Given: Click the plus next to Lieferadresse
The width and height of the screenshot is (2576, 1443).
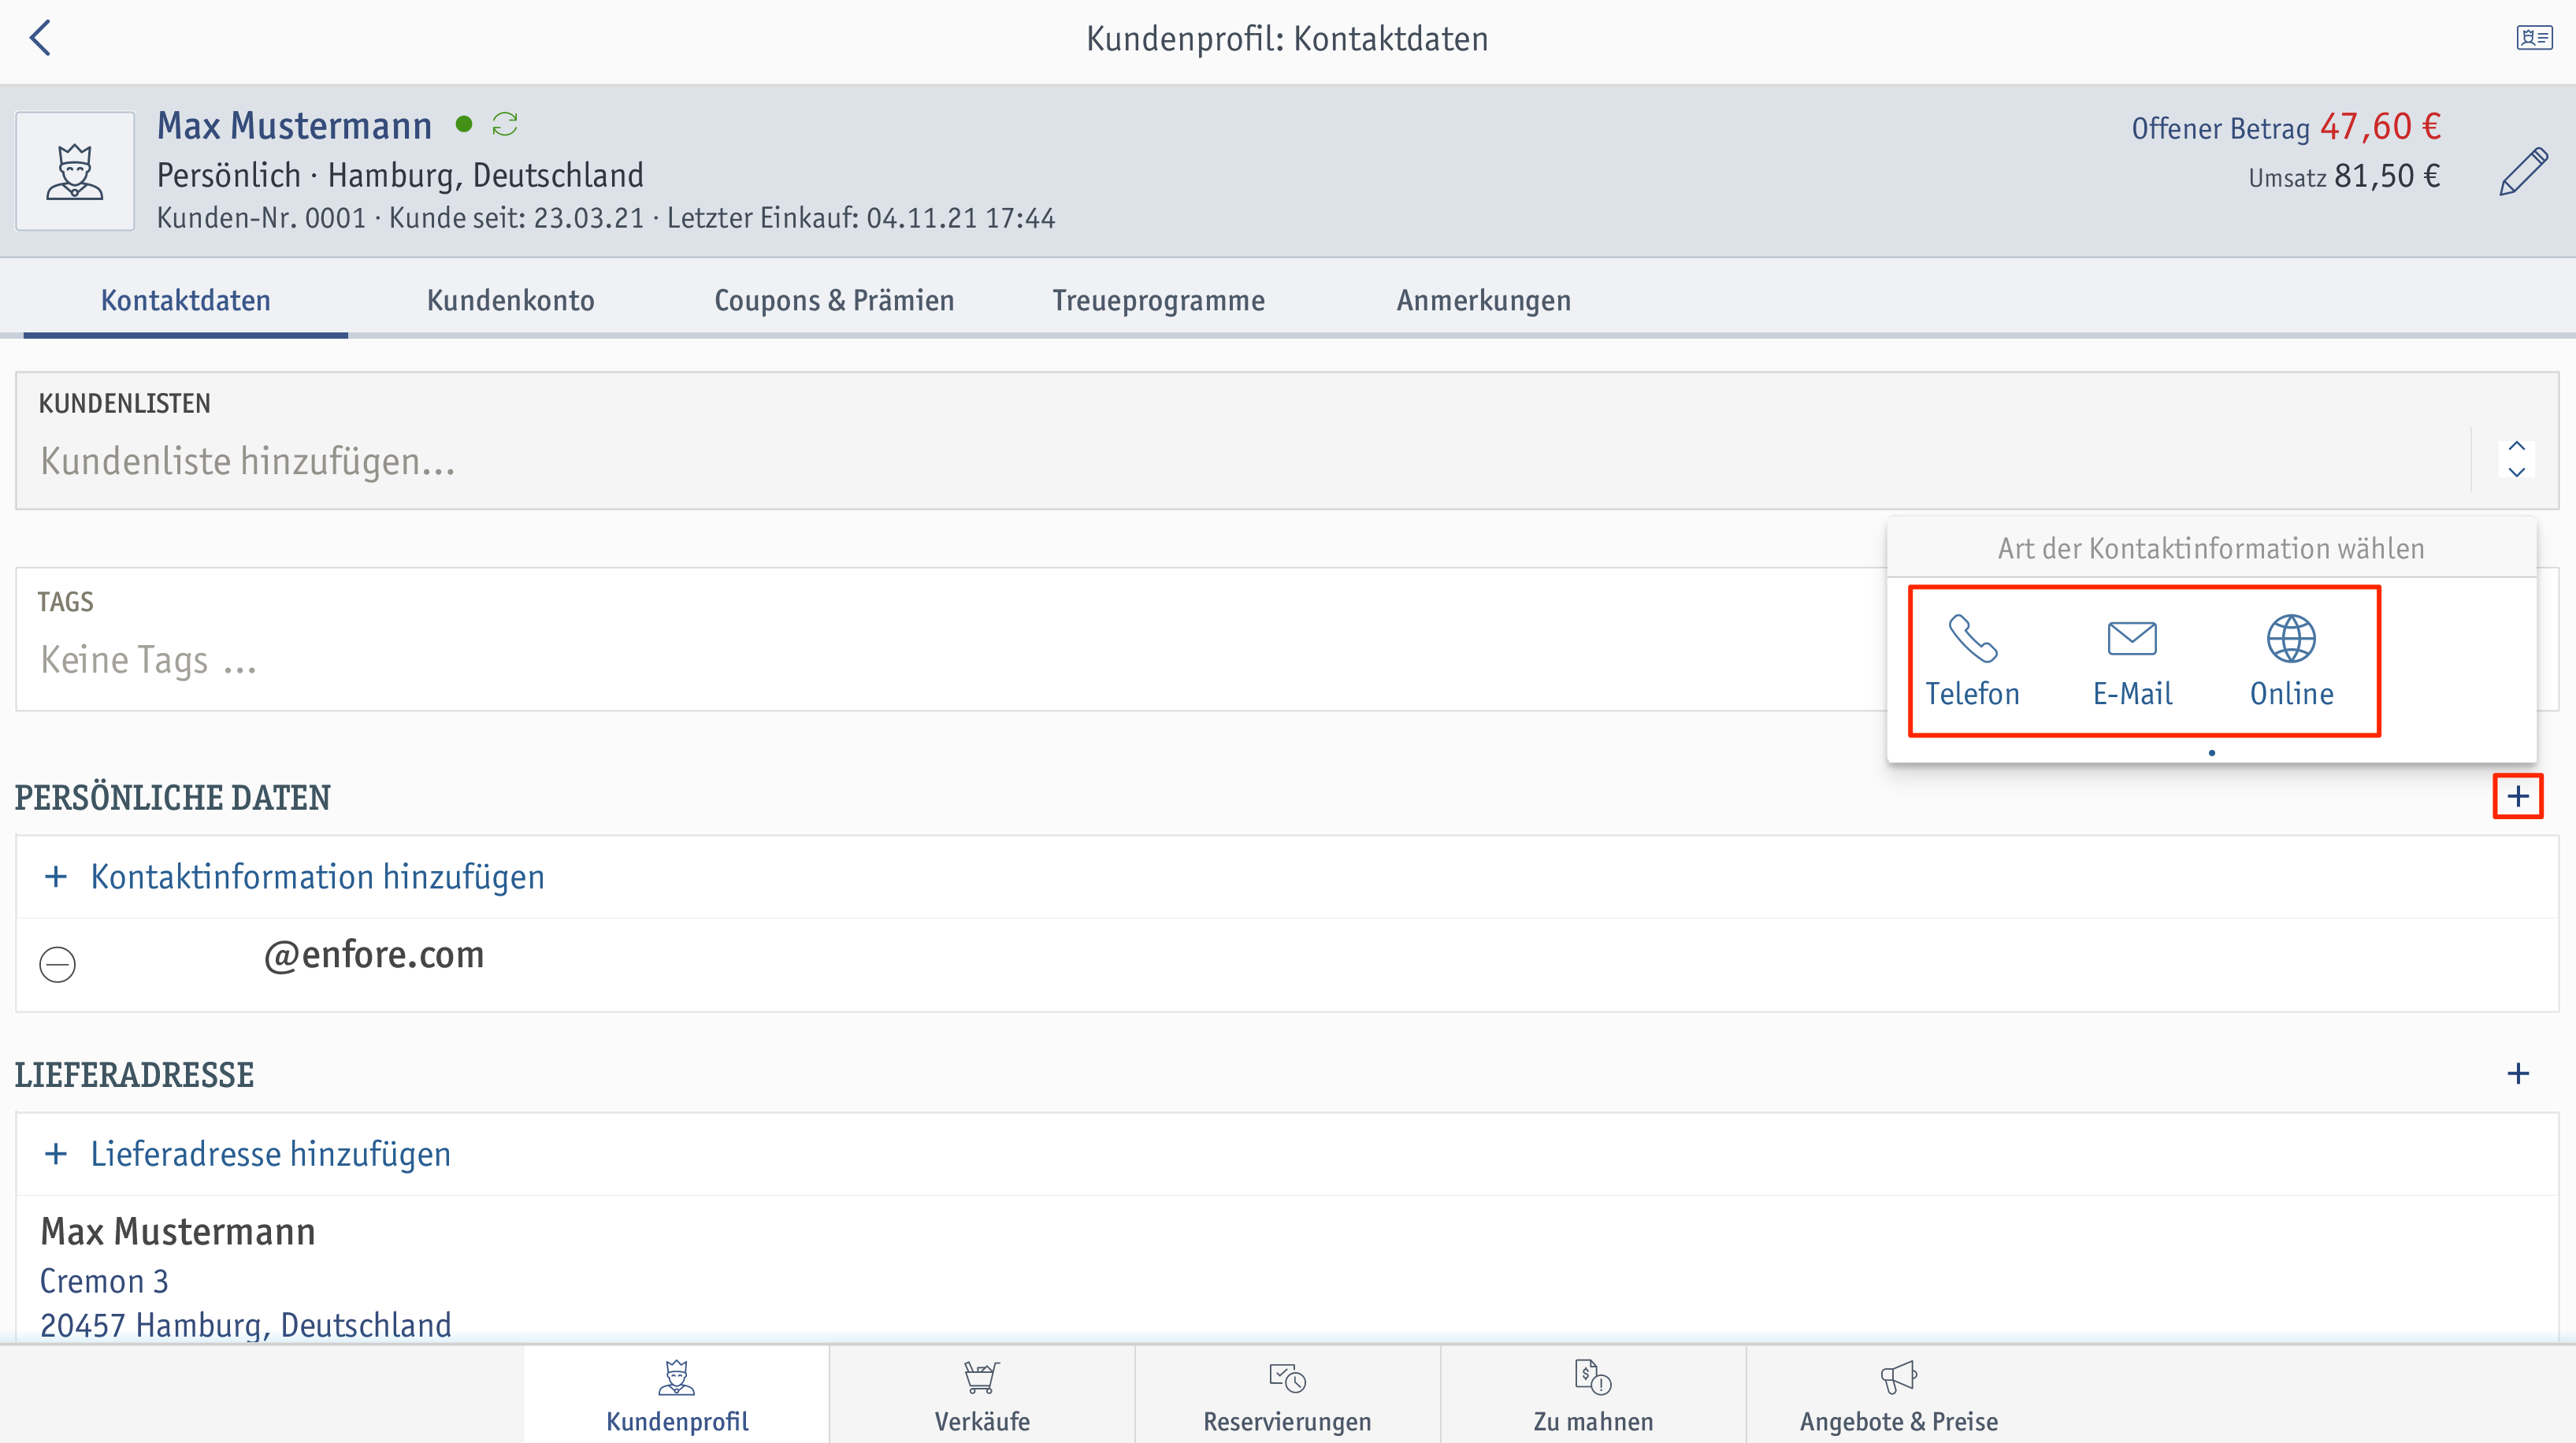Looking at the screenshot, I should tap(2518, 1073).
